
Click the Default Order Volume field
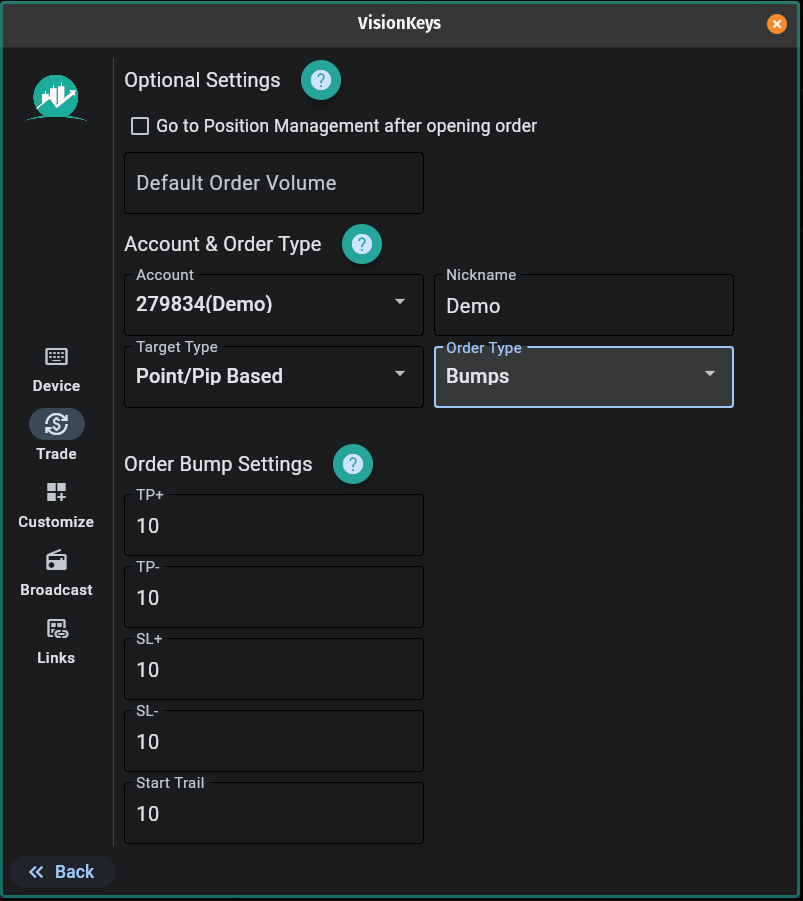click(x=274, y=183)
